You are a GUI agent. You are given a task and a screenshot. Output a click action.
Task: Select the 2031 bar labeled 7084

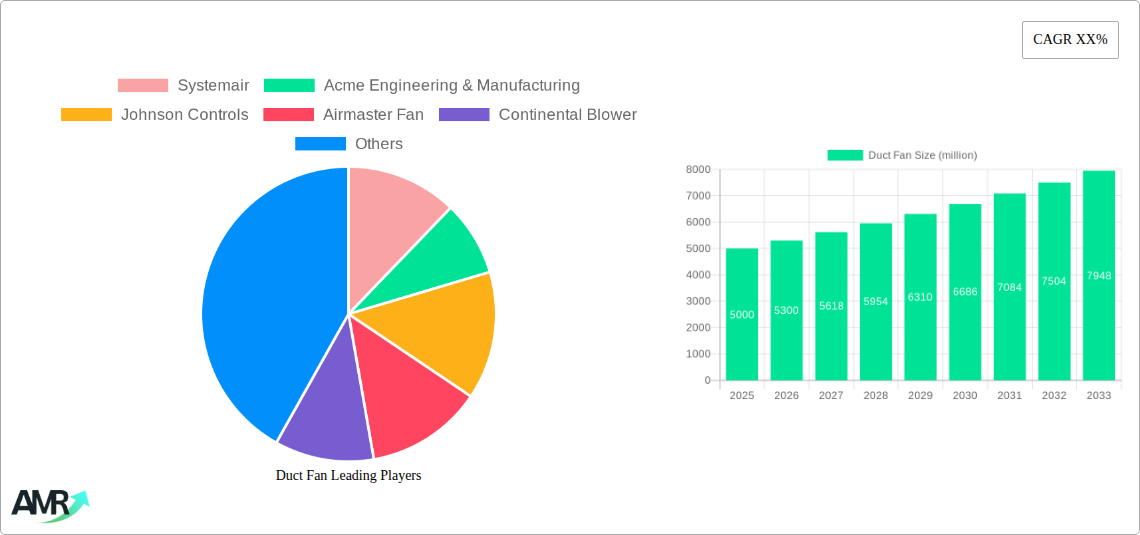(x=1009, y=287)
